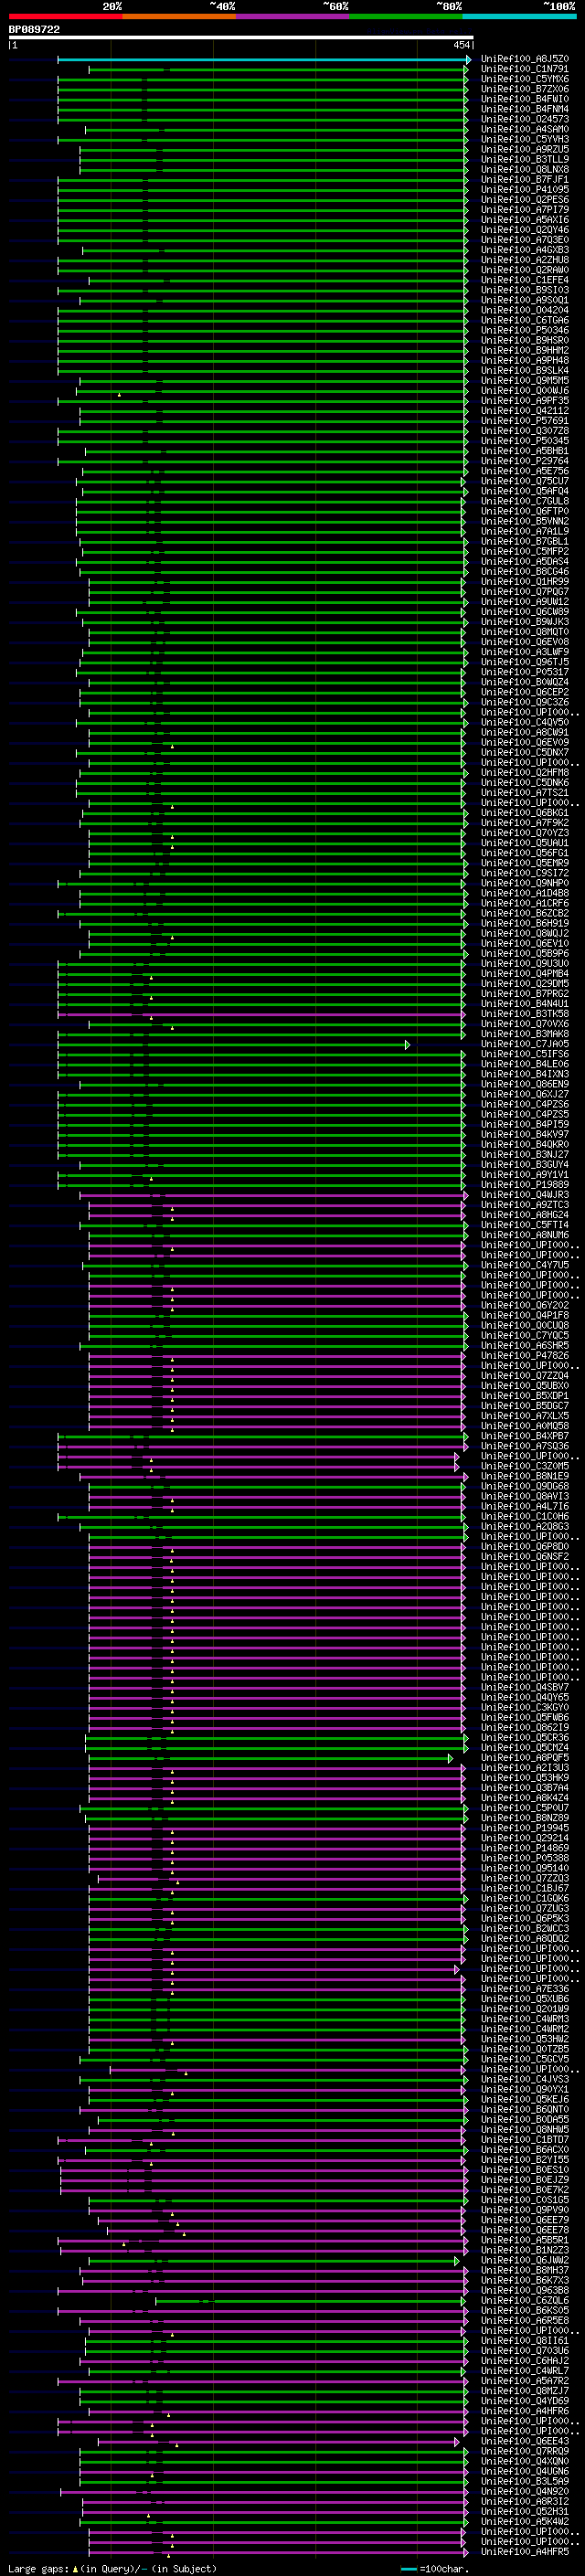Click the UniRef100_A8J5Z0 hit label

(525, 59)
